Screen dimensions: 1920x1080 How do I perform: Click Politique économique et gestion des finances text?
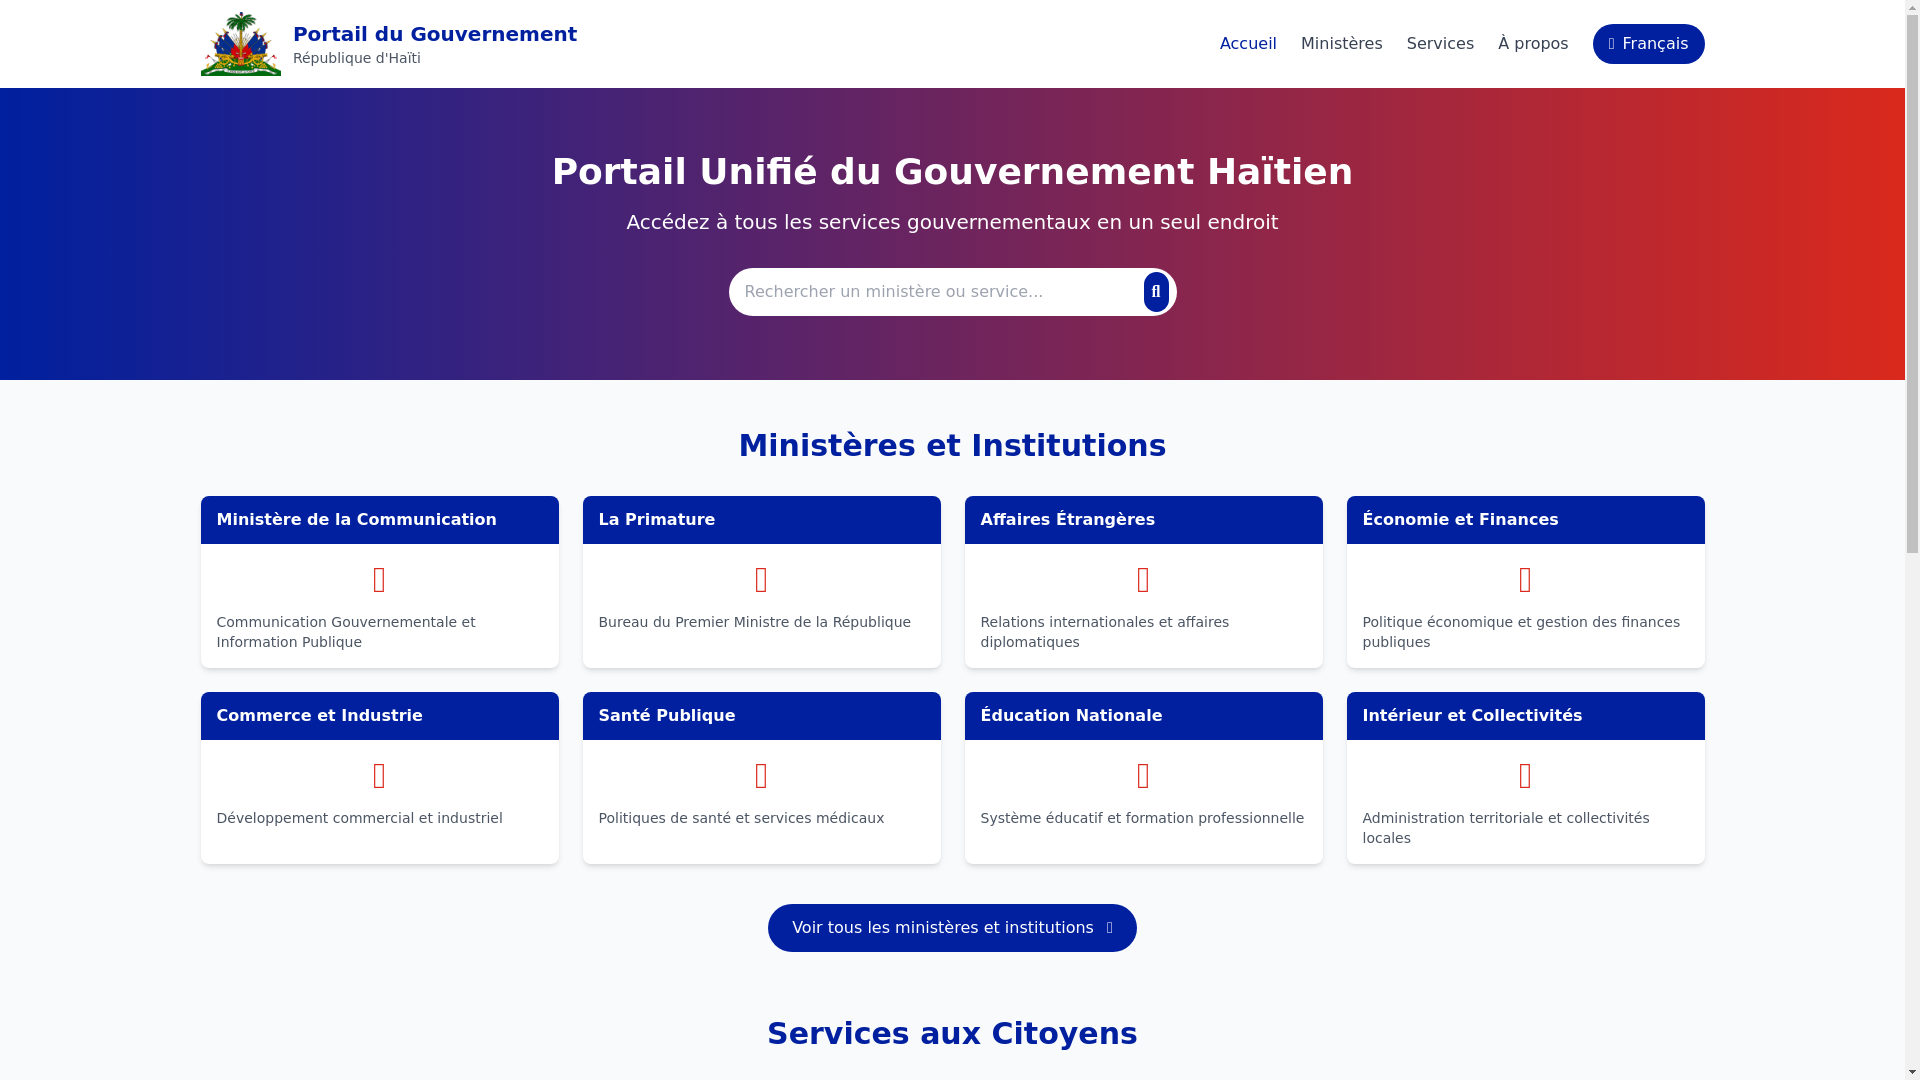tap(1521, 632)
